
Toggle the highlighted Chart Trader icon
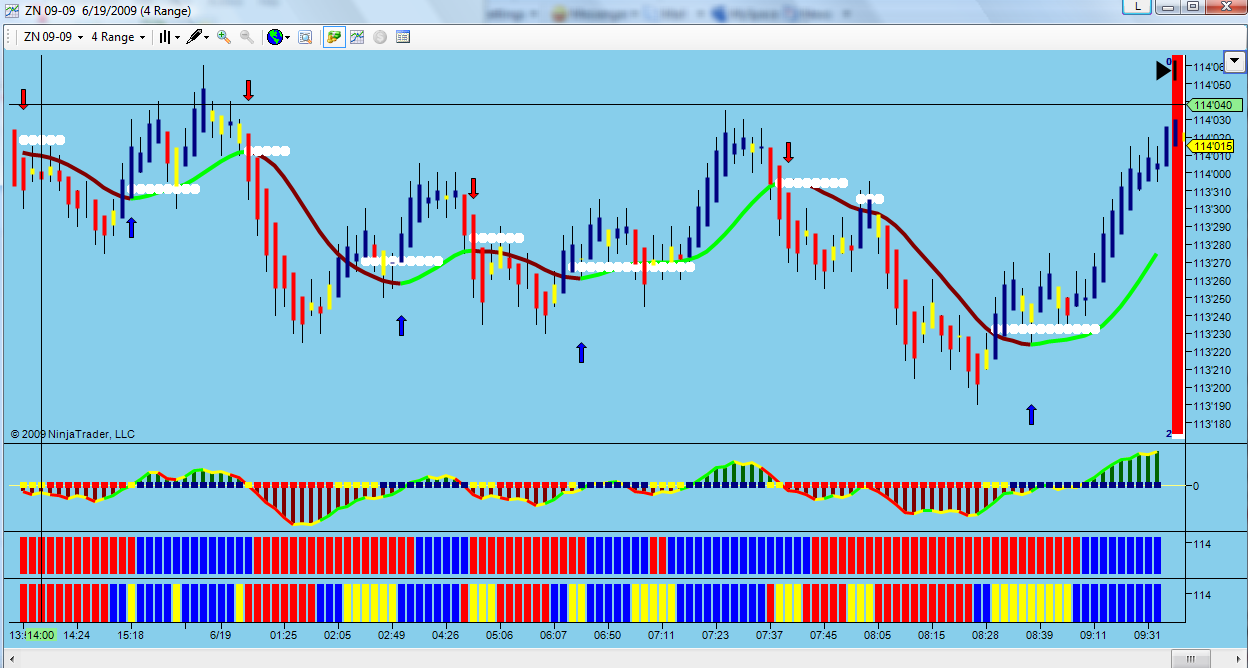pyautogui.click(x=334, y=37)
